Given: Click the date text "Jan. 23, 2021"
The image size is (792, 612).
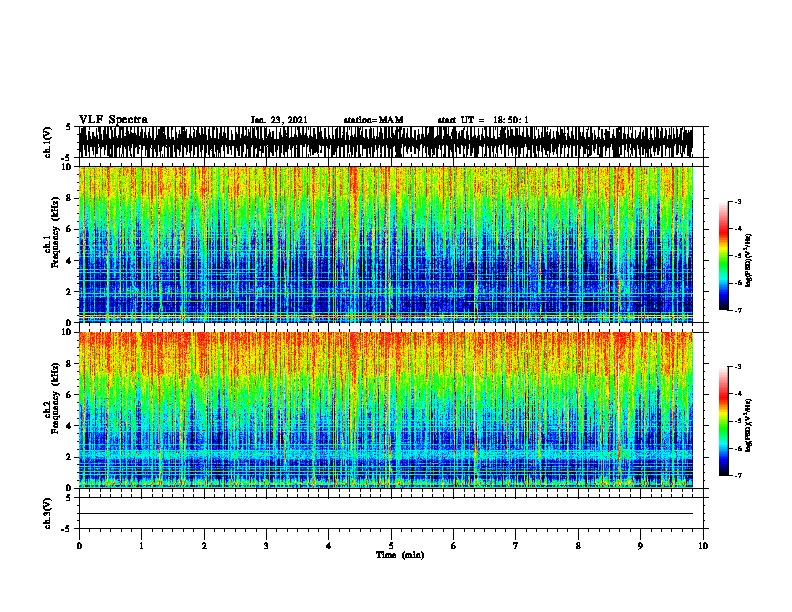Looking at the screenshot, I should (279, 120).
